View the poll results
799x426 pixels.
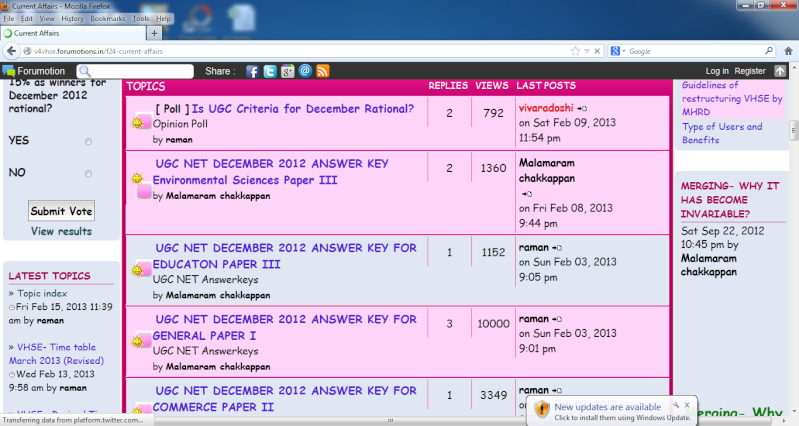(61, 231)
